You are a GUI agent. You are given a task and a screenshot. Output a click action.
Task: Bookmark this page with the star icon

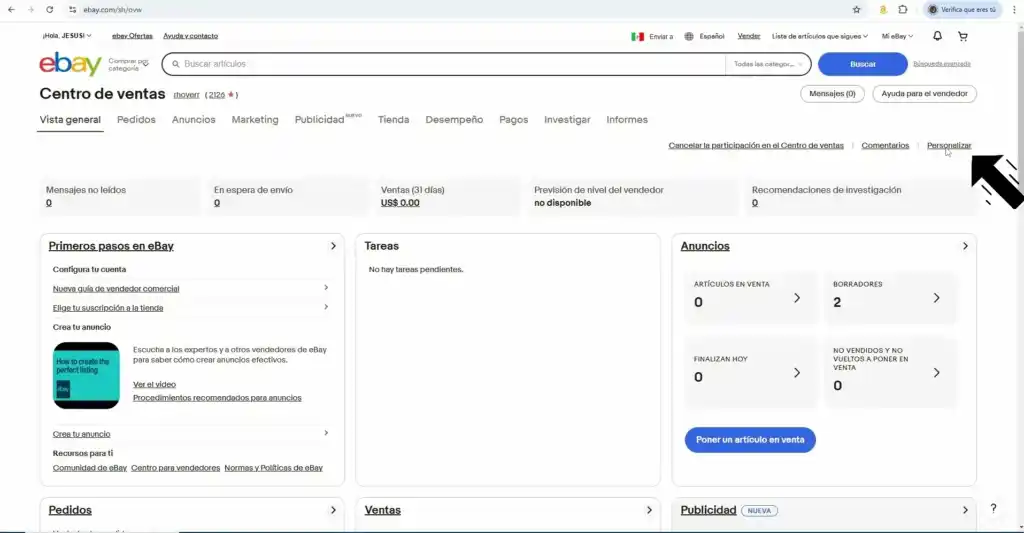pos(857,10)
